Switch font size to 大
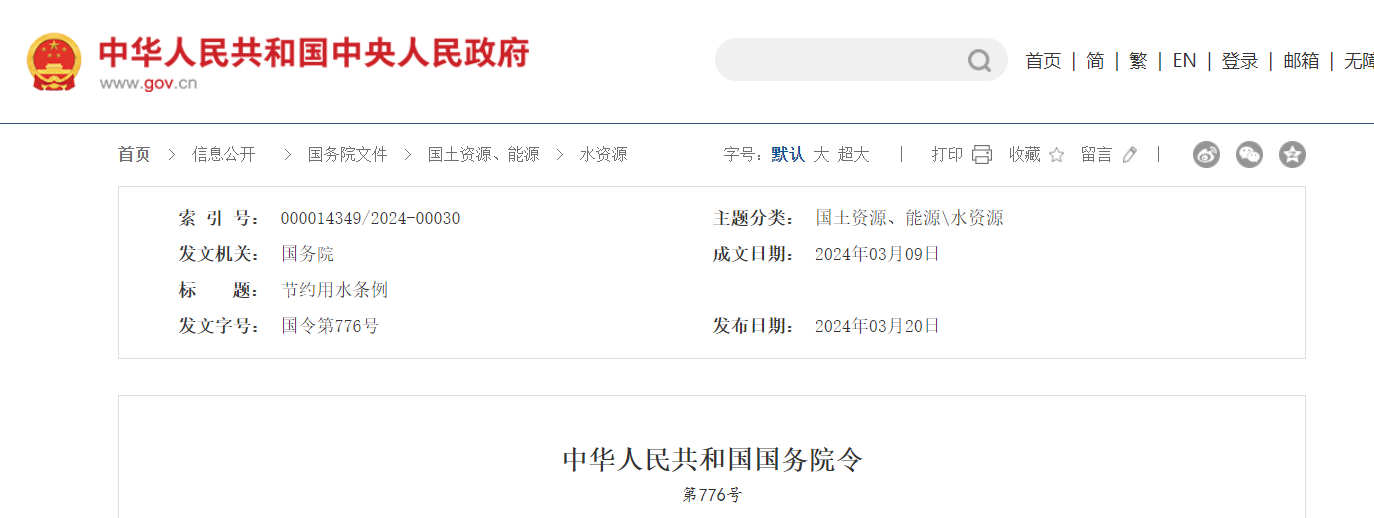 click(x=821, y=154)
